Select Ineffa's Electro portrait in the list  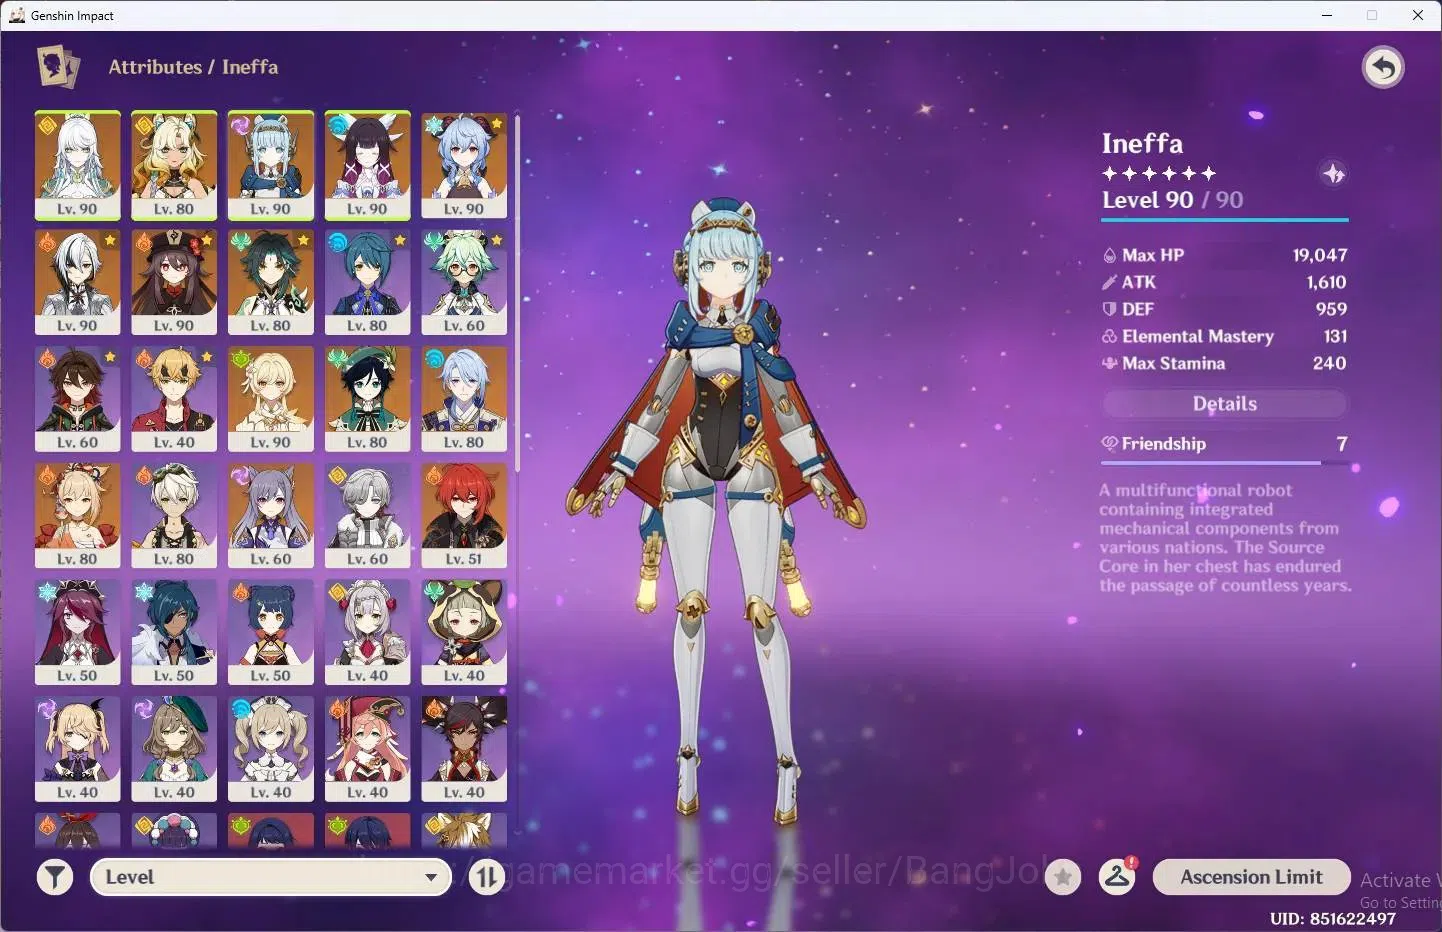pyautogui.click(x=271, y=165)
